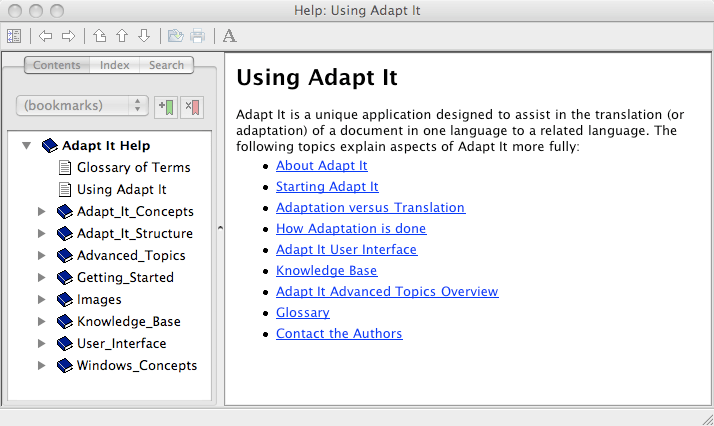
Task: Click the Using Adapt It page icon
Action: point(65,189)
